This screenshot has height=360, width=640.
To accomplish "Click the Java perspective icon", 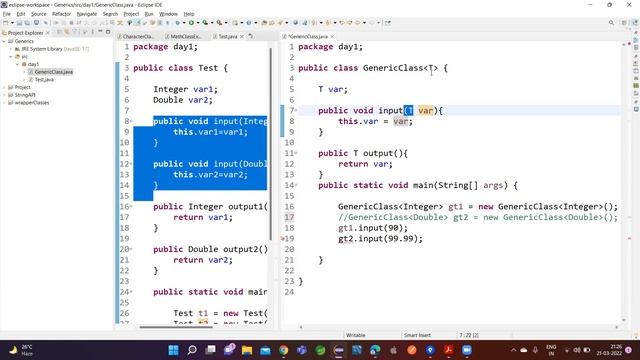I will click(x=635, y=23).
